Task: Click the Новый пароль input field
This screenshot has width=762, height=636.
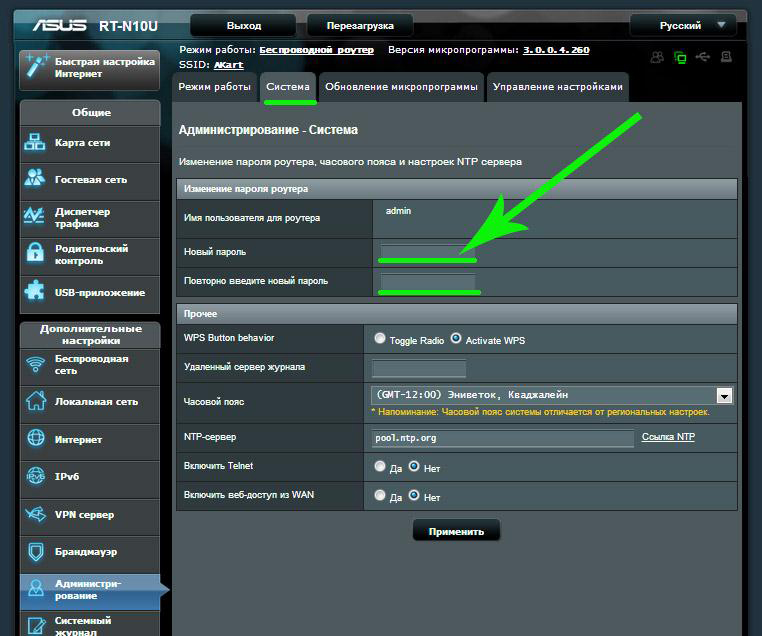Action: click(425, 250)
